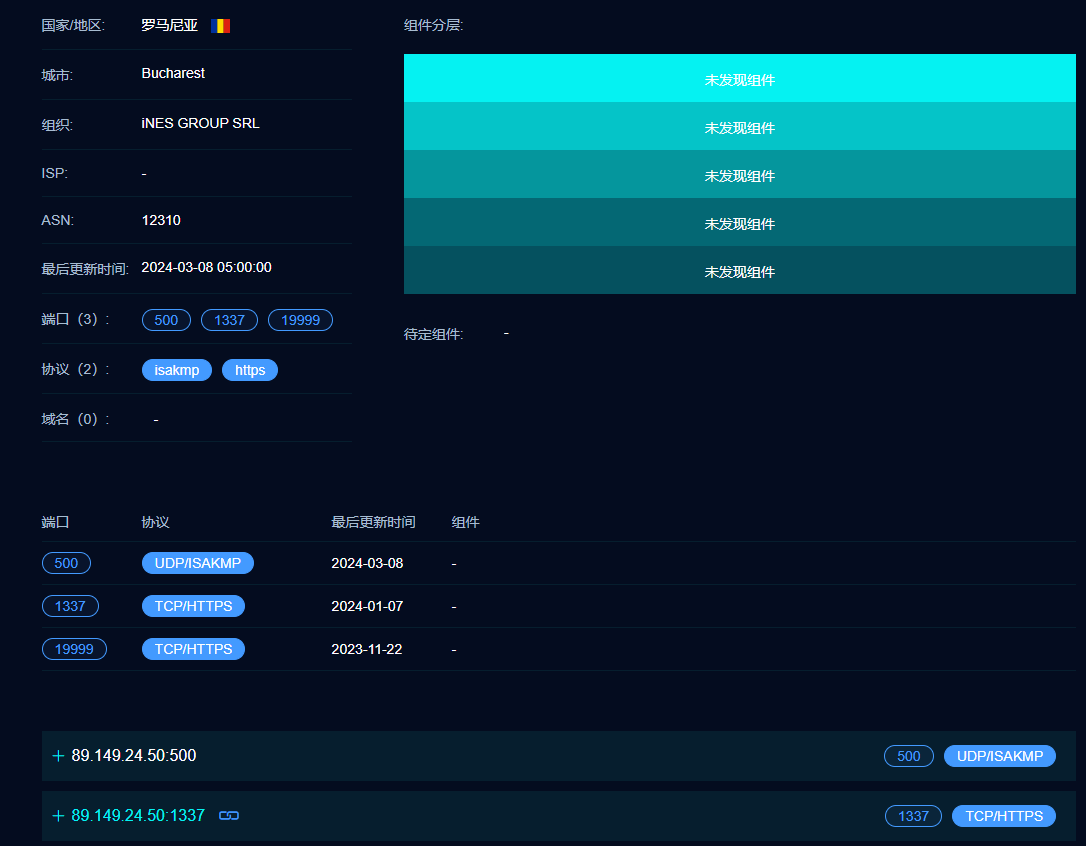
Task: Click TCP/HTTPS tag in the 19999 table row
Action: (x=193, y=649)
